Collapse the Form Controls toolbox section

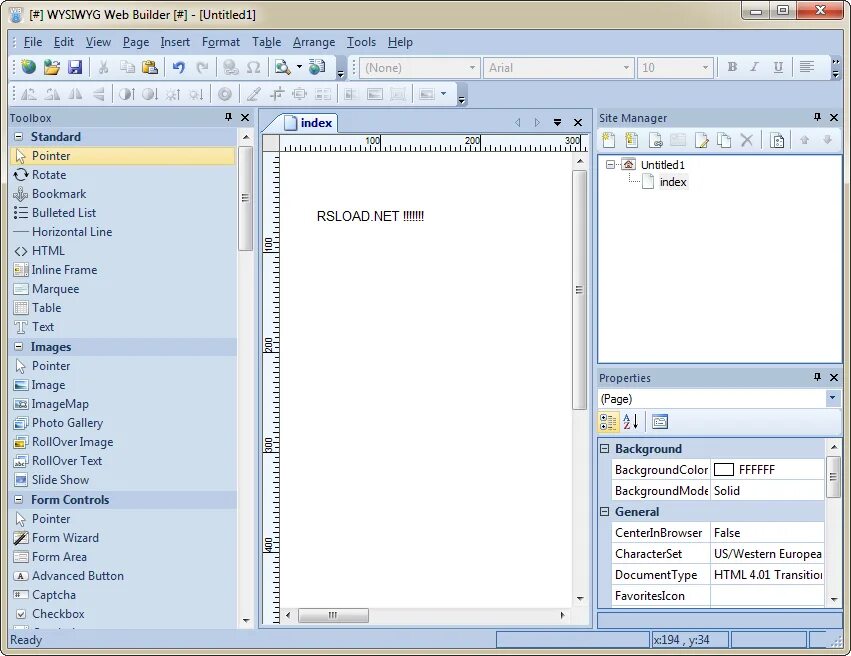[18, 499]
